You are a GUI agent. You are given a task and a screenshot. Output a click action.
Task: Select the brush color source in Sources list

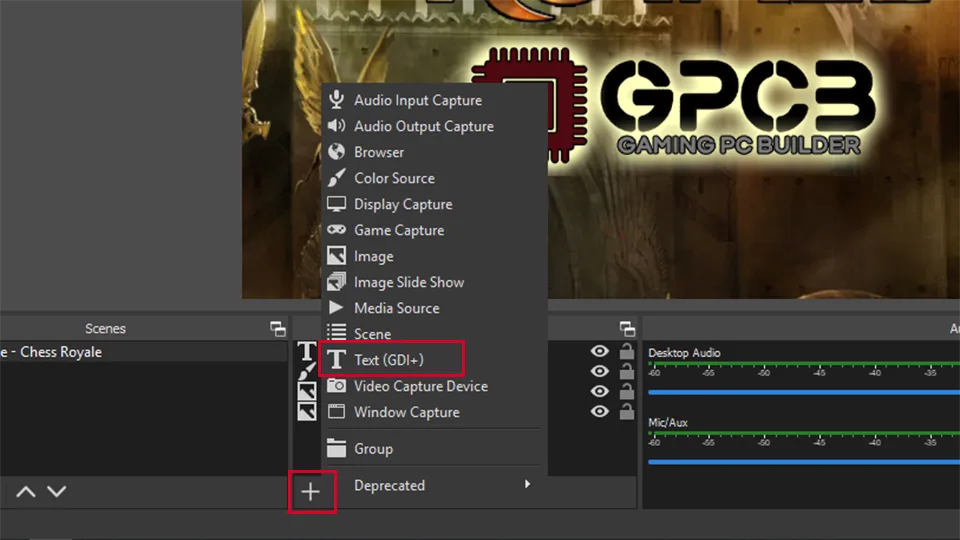coord(307,371)
